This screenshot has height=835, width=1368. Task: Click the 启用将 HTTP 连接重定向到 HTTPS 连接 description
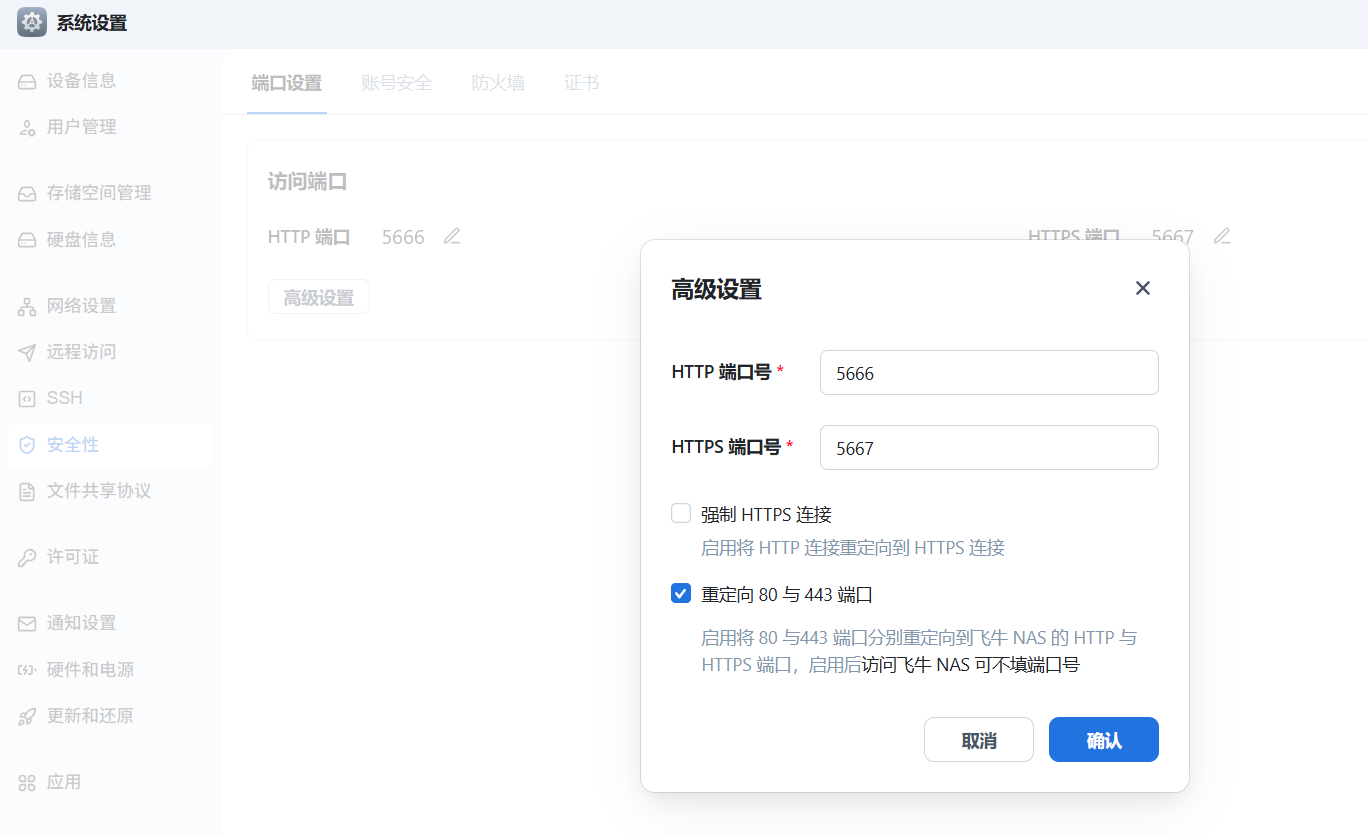tap(853, 548)
